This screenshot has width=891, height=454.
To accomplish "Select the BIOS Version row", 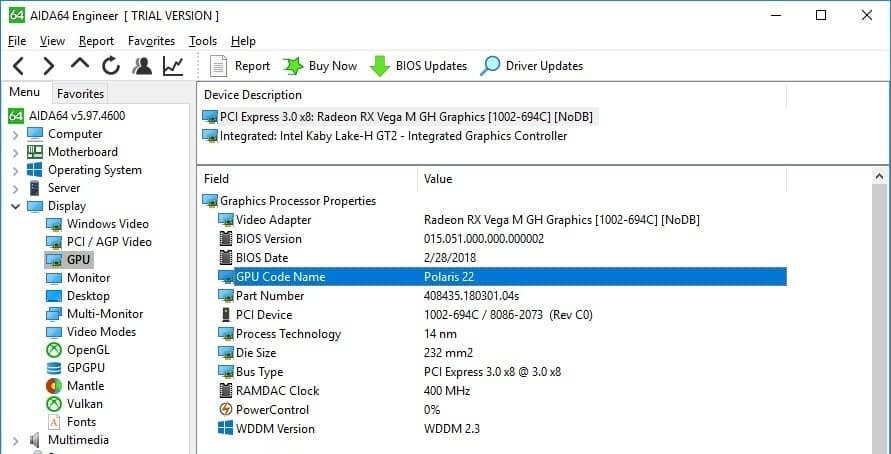I will point(493,239).
